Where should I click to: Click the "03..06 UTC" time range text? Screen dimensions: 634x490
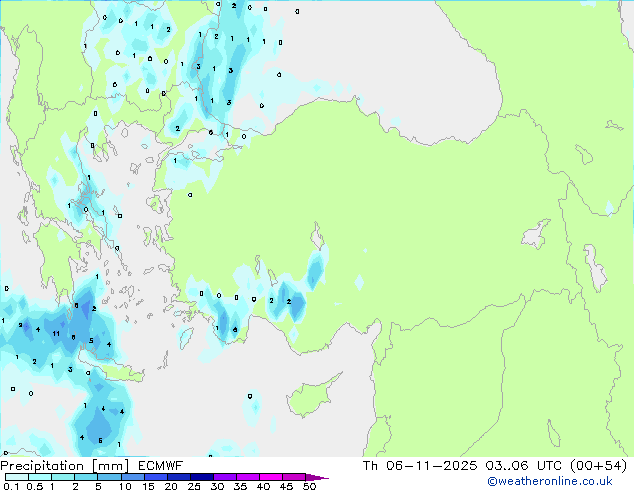point(524,466)
